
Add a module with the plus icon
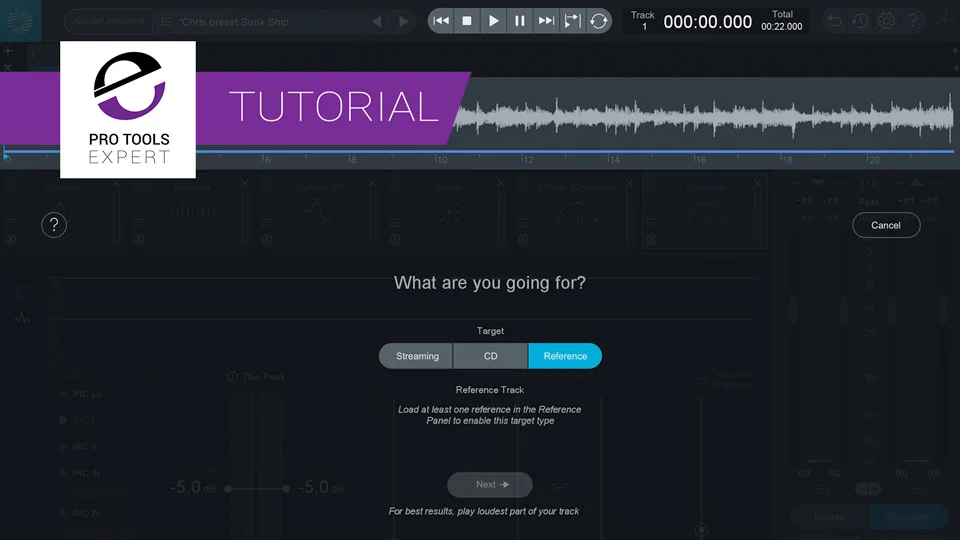[x=8, y=51]
